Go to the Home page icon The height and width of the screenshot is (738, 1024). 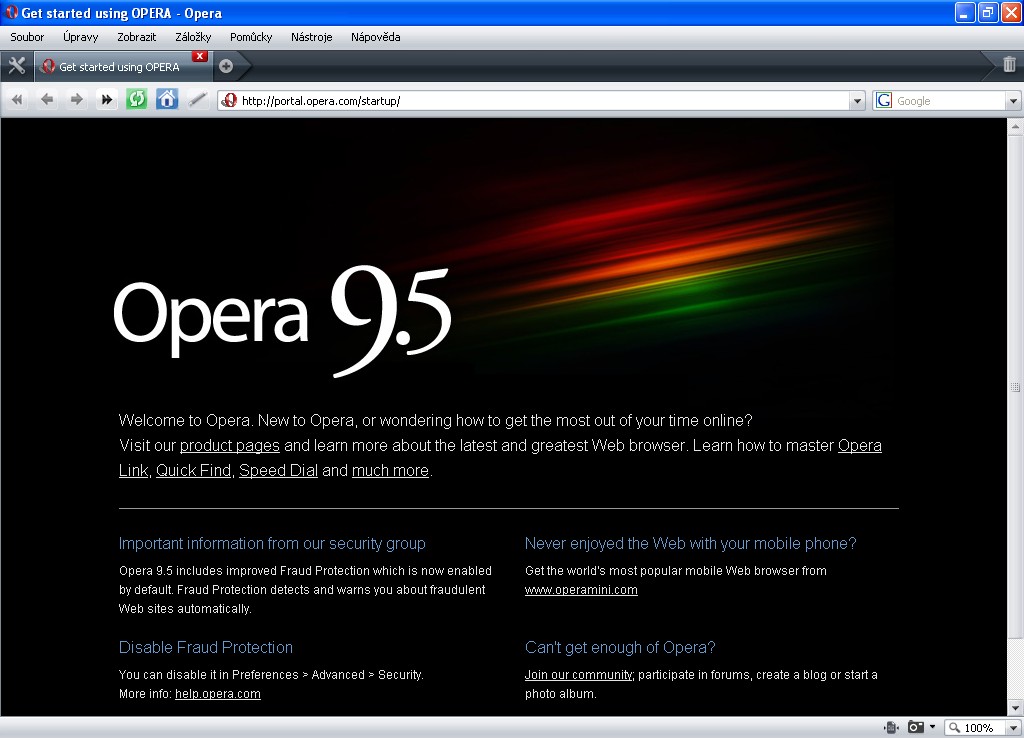167,100
